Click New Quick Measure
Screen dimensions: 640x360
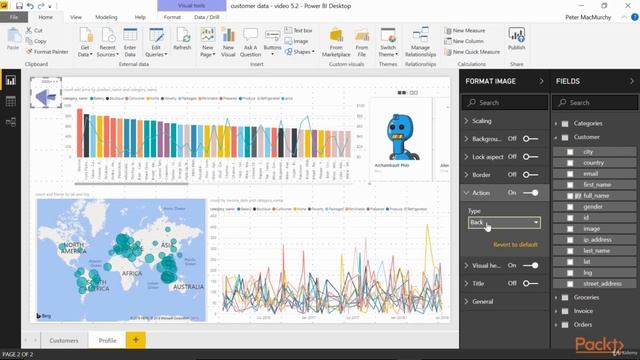[472, 52]
